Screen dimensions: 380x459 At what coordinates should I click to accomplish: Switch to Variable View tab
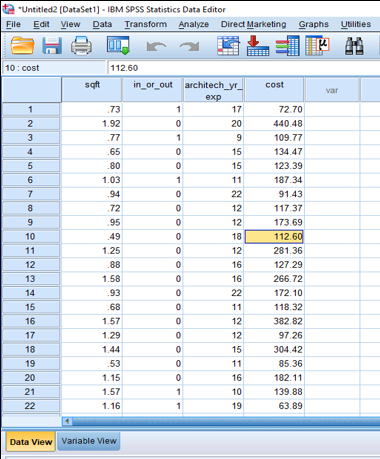click(89, 441)
